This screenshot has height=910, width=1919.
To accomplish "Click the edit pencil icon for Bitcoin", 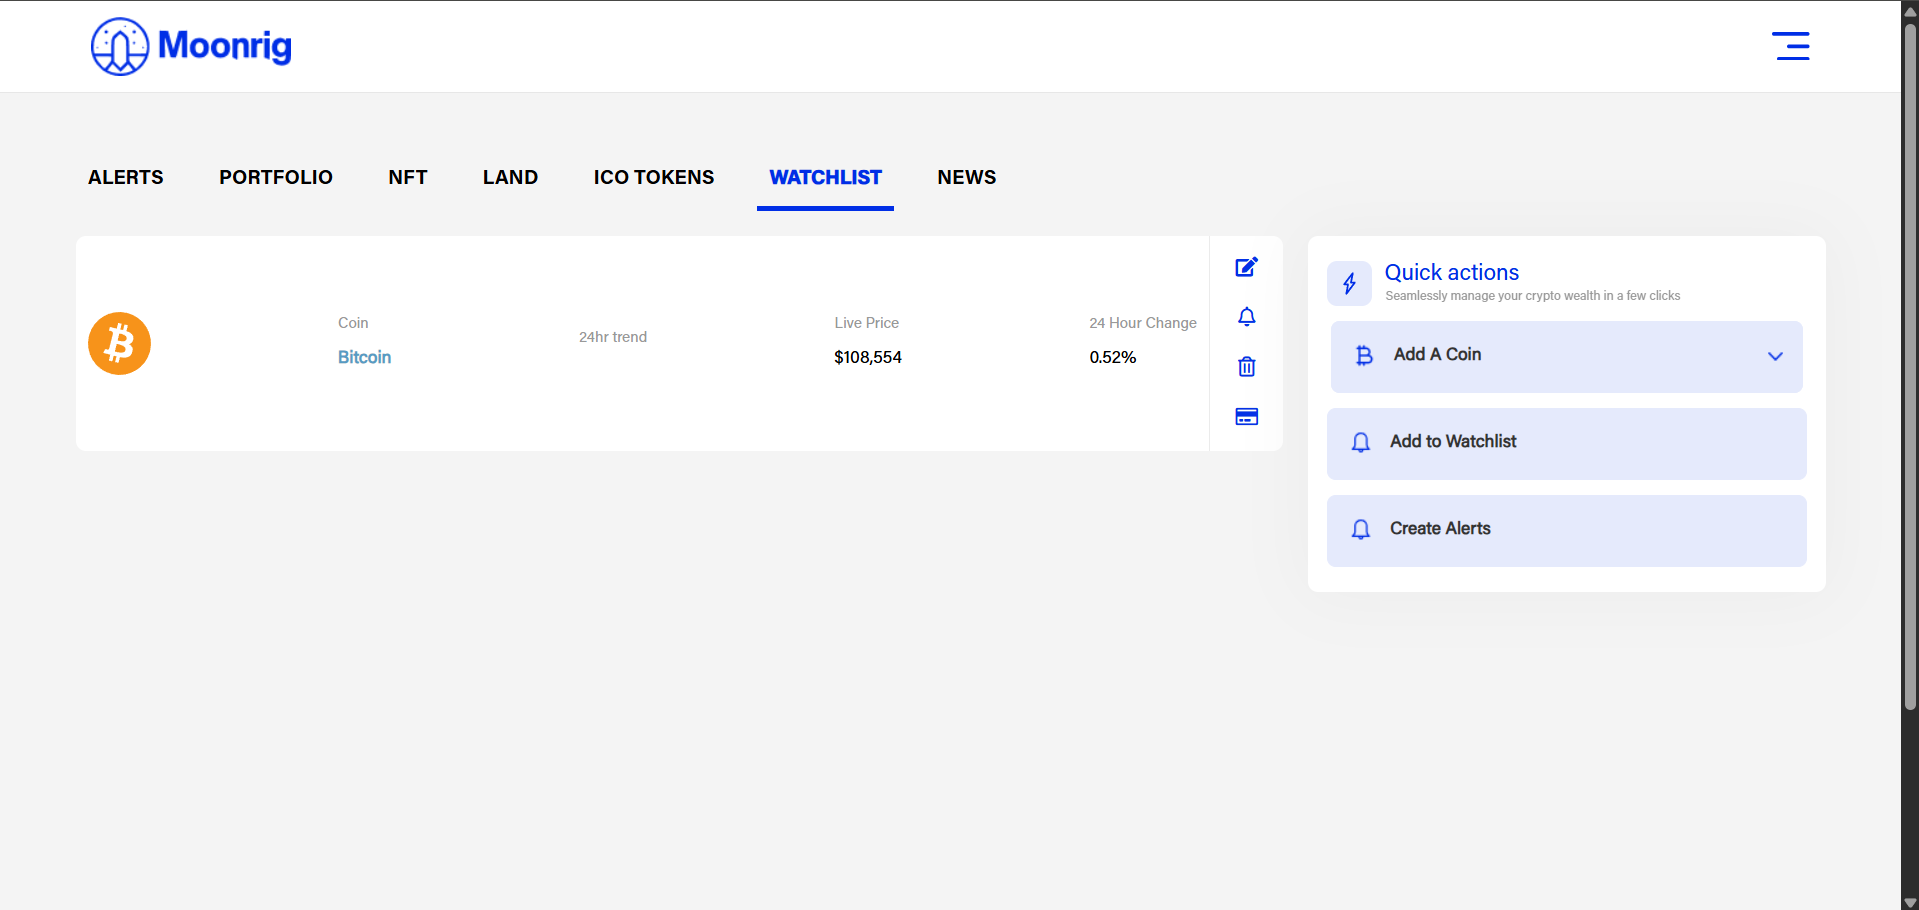I will point(1246,267).
